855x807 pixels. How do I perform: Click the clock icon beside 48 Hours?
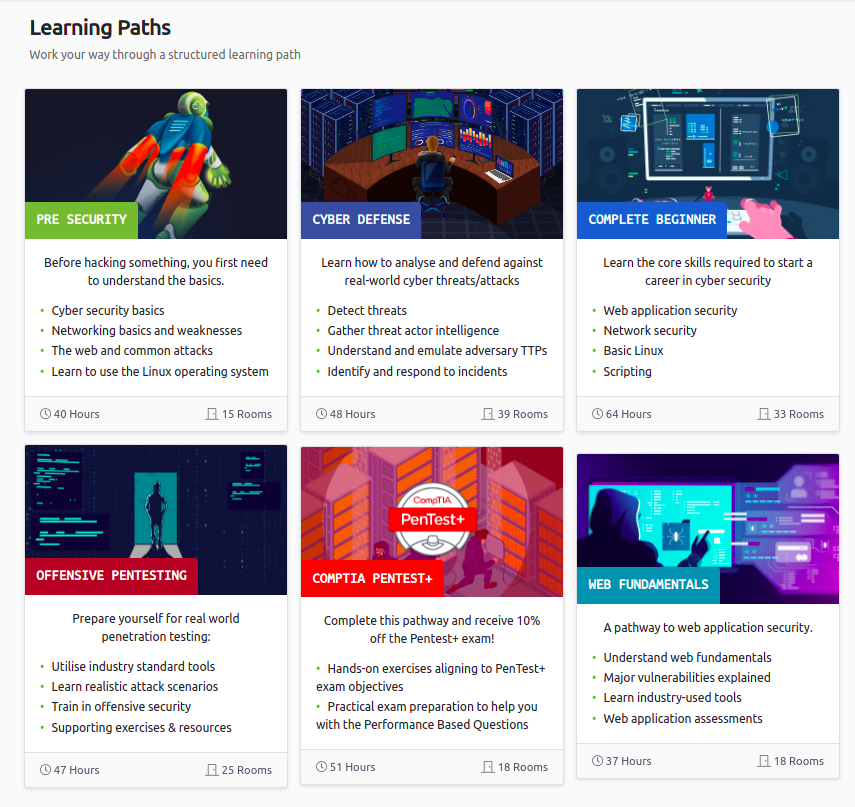click(321, 414)
